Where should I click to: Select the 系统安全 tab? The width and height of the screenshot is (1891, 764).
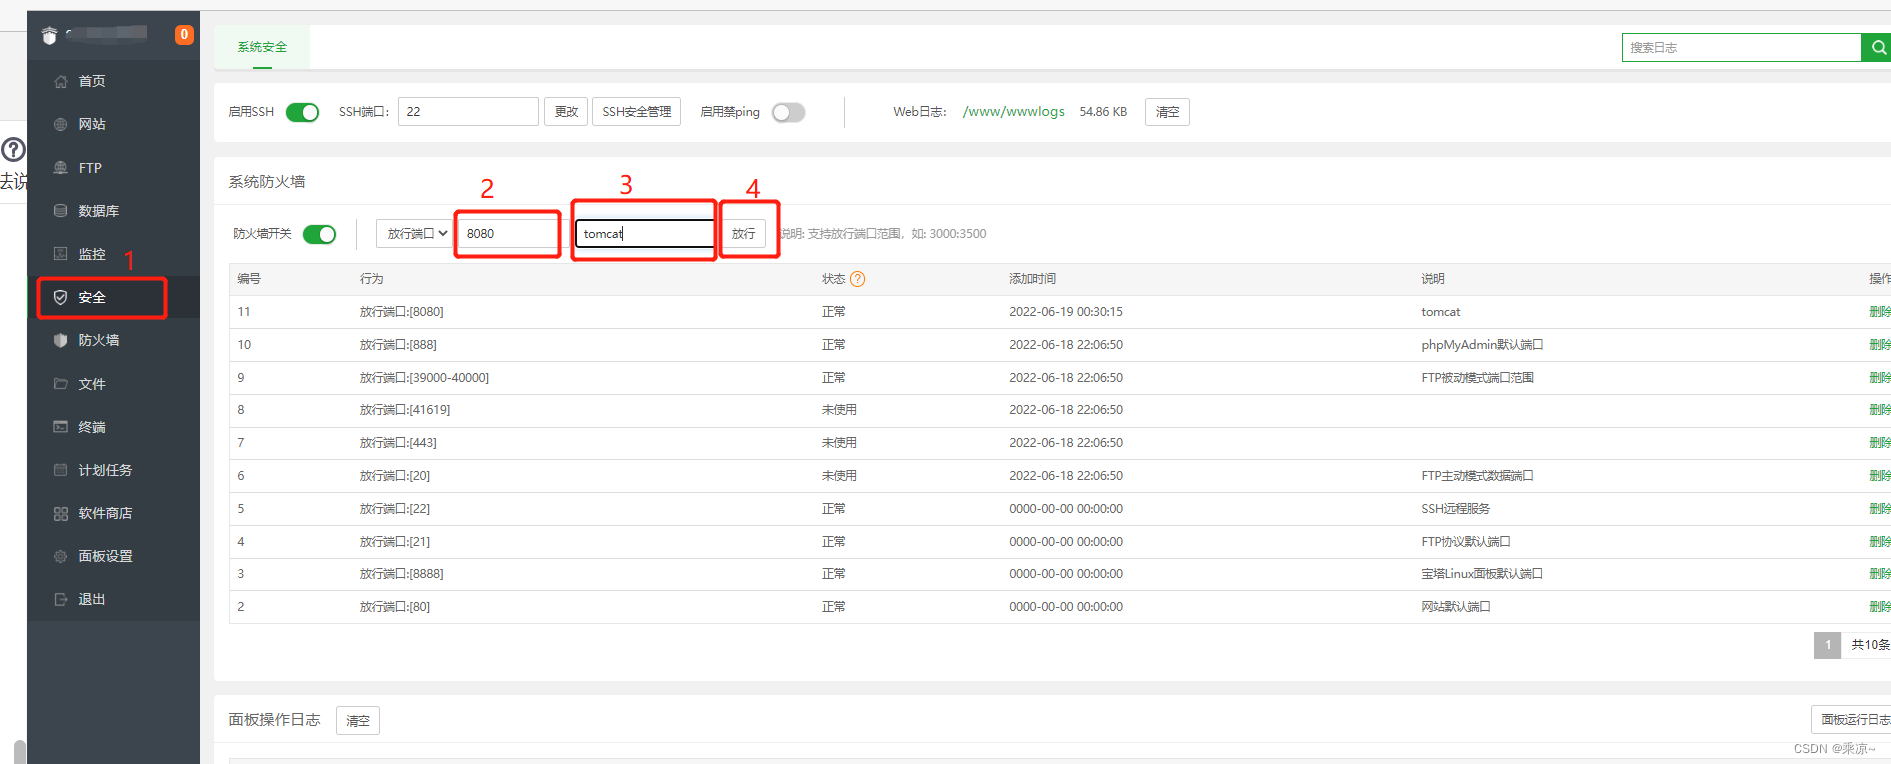pyautogui.click(x=262, y=47)
